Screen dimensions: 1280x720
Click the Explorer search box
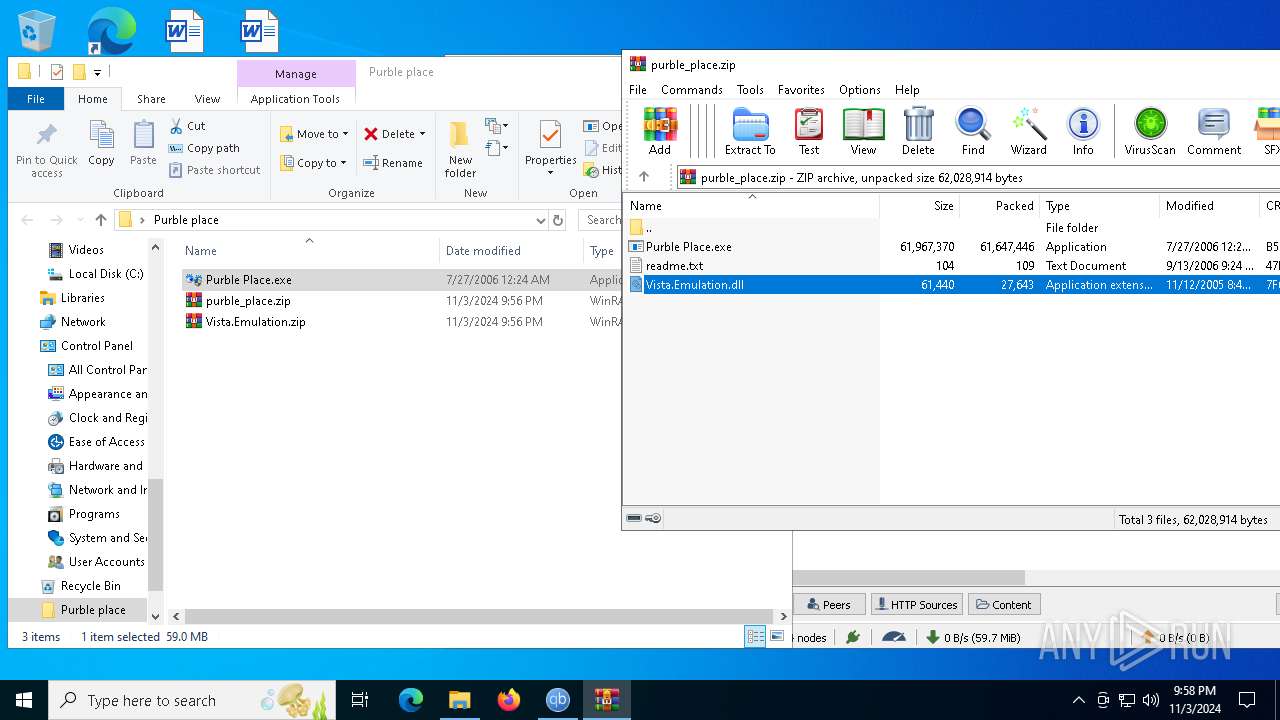pyautogui.click(x=600, y=220)
